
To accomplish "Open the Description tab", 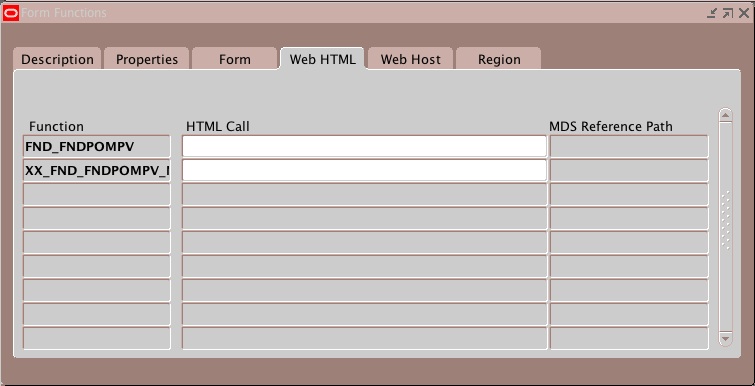I will point(57,59).
